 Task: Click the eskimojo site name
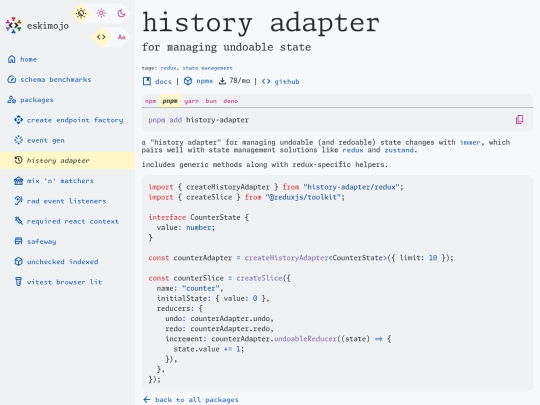(48, 26)
